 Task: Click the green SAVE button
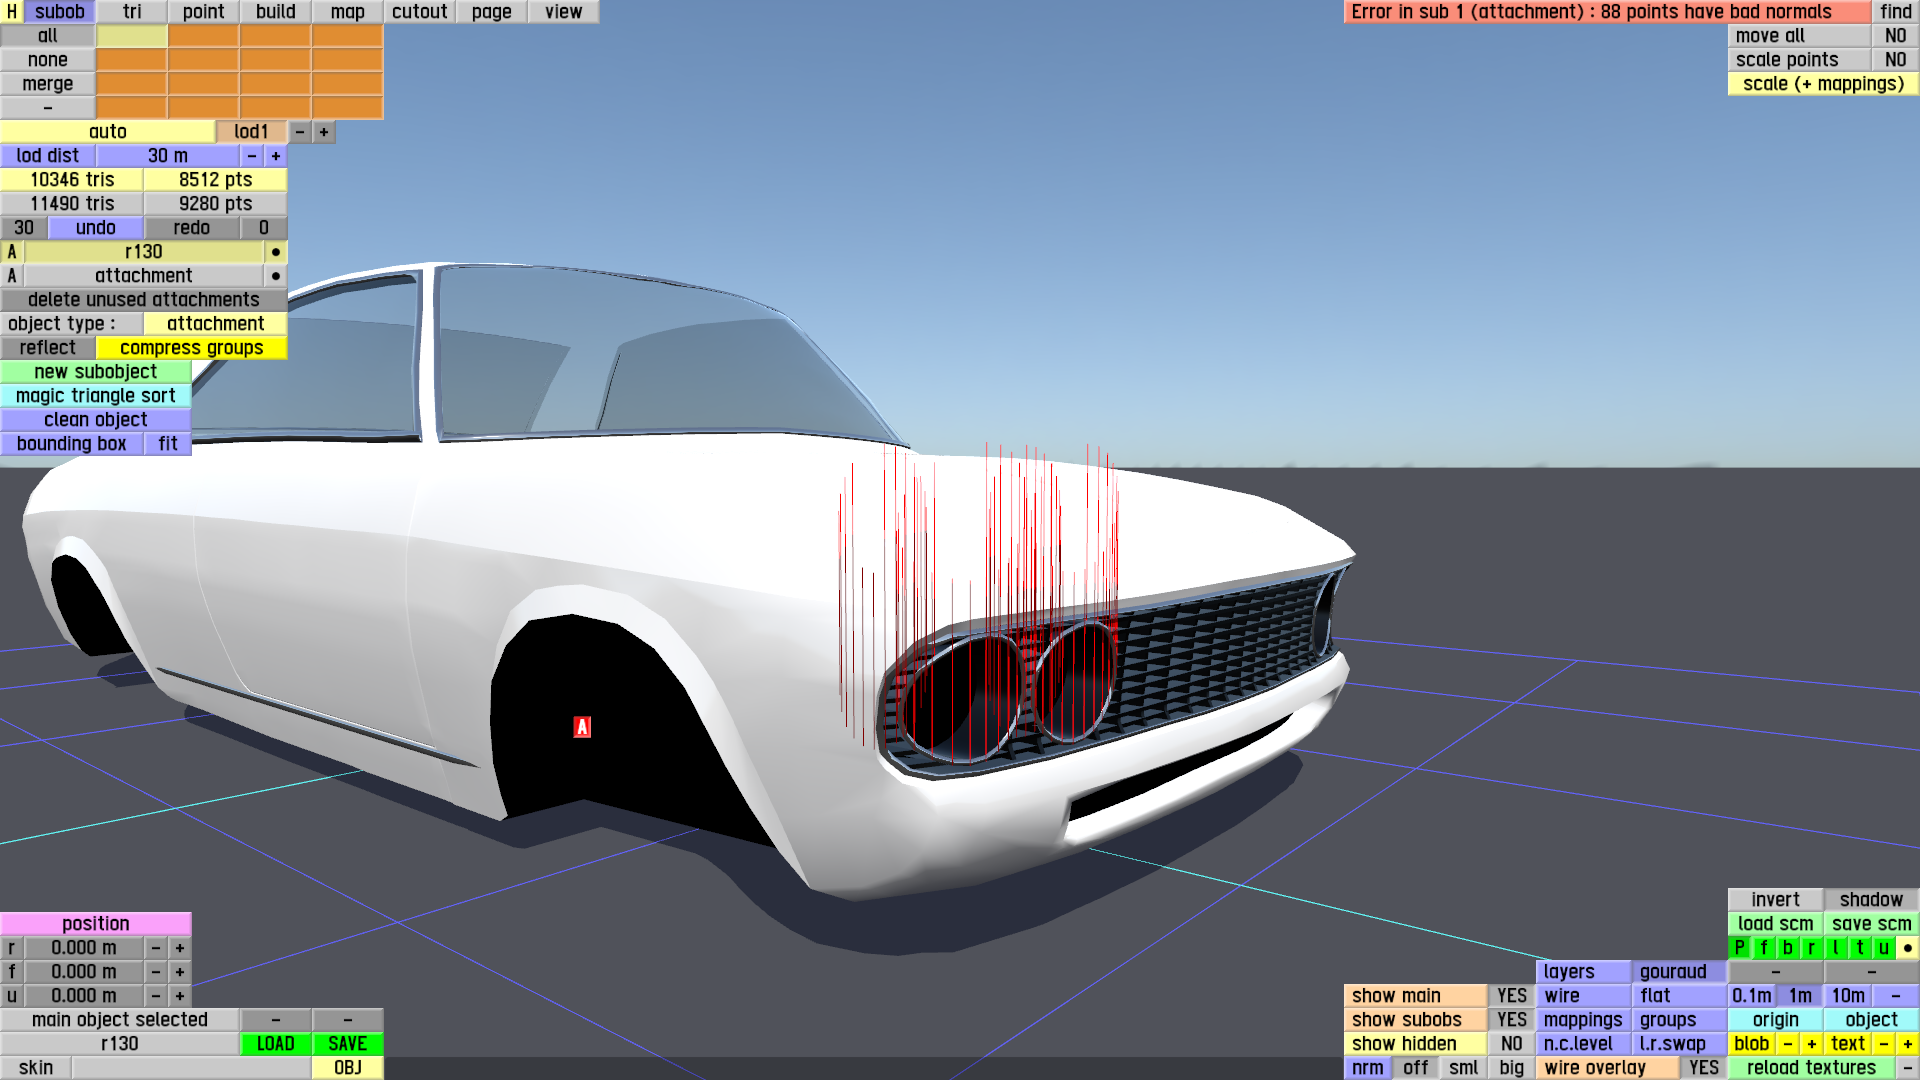[347, 1044]
